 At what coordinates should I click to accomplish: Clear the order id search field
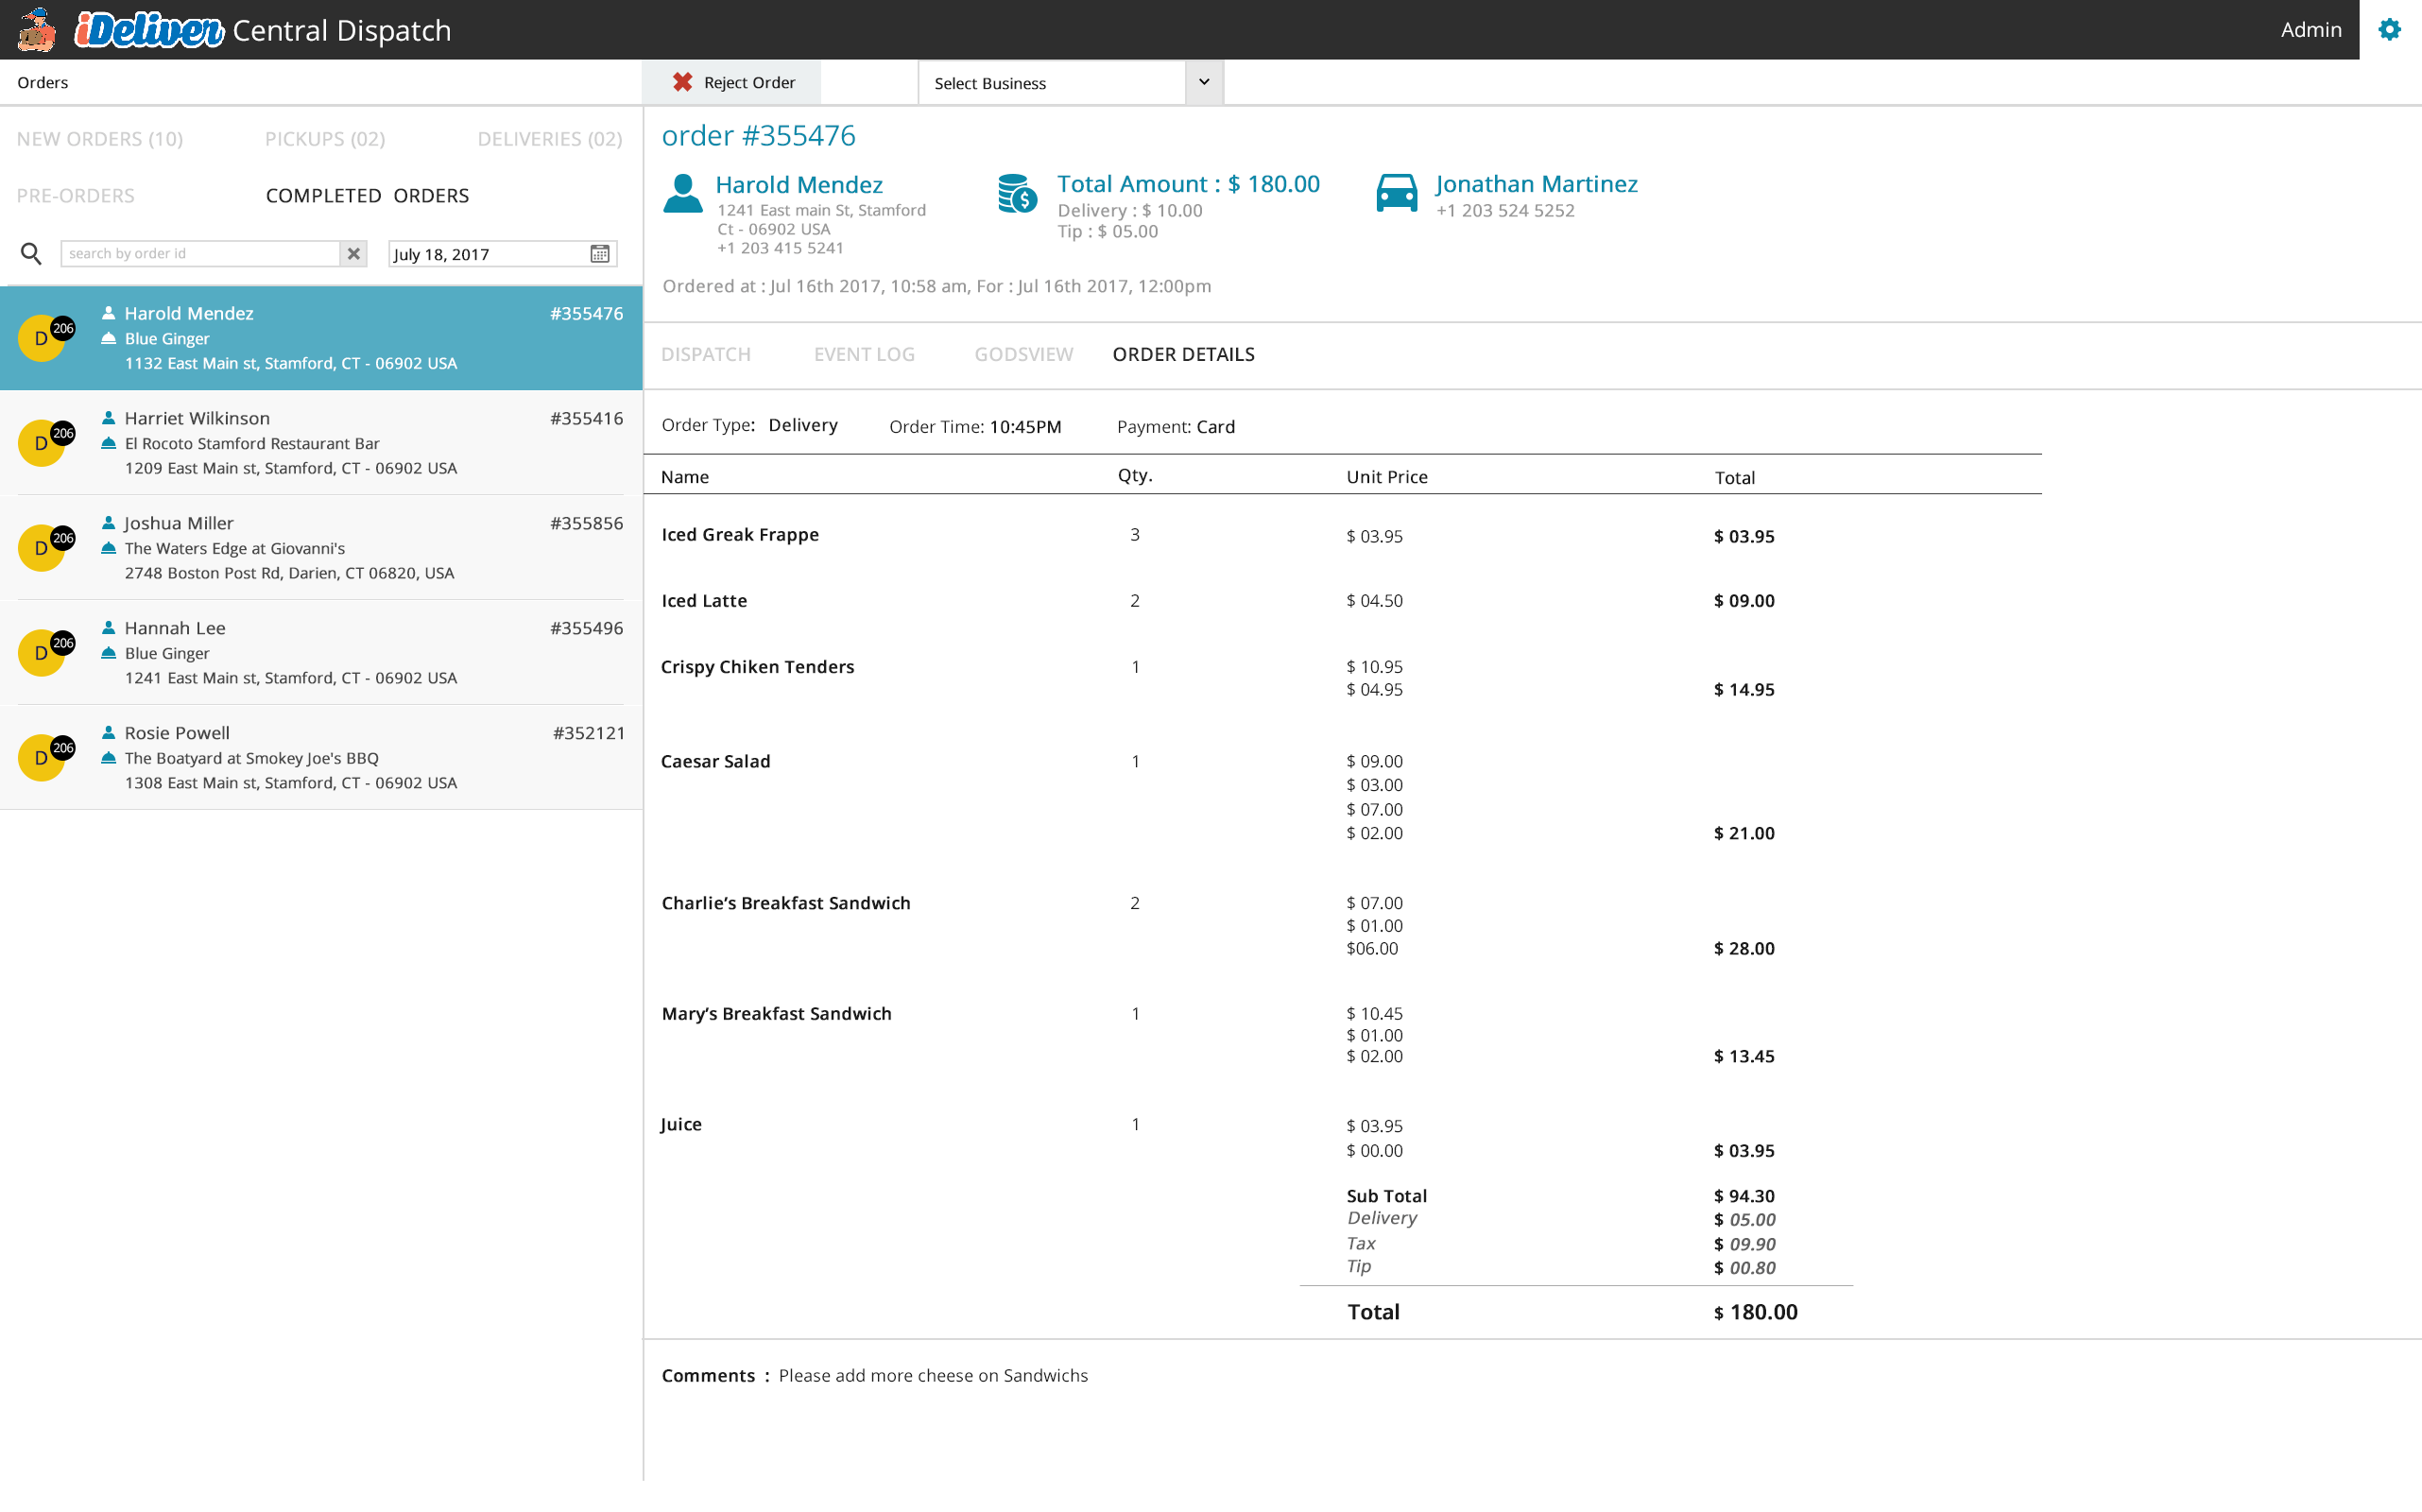click(353, 254)
